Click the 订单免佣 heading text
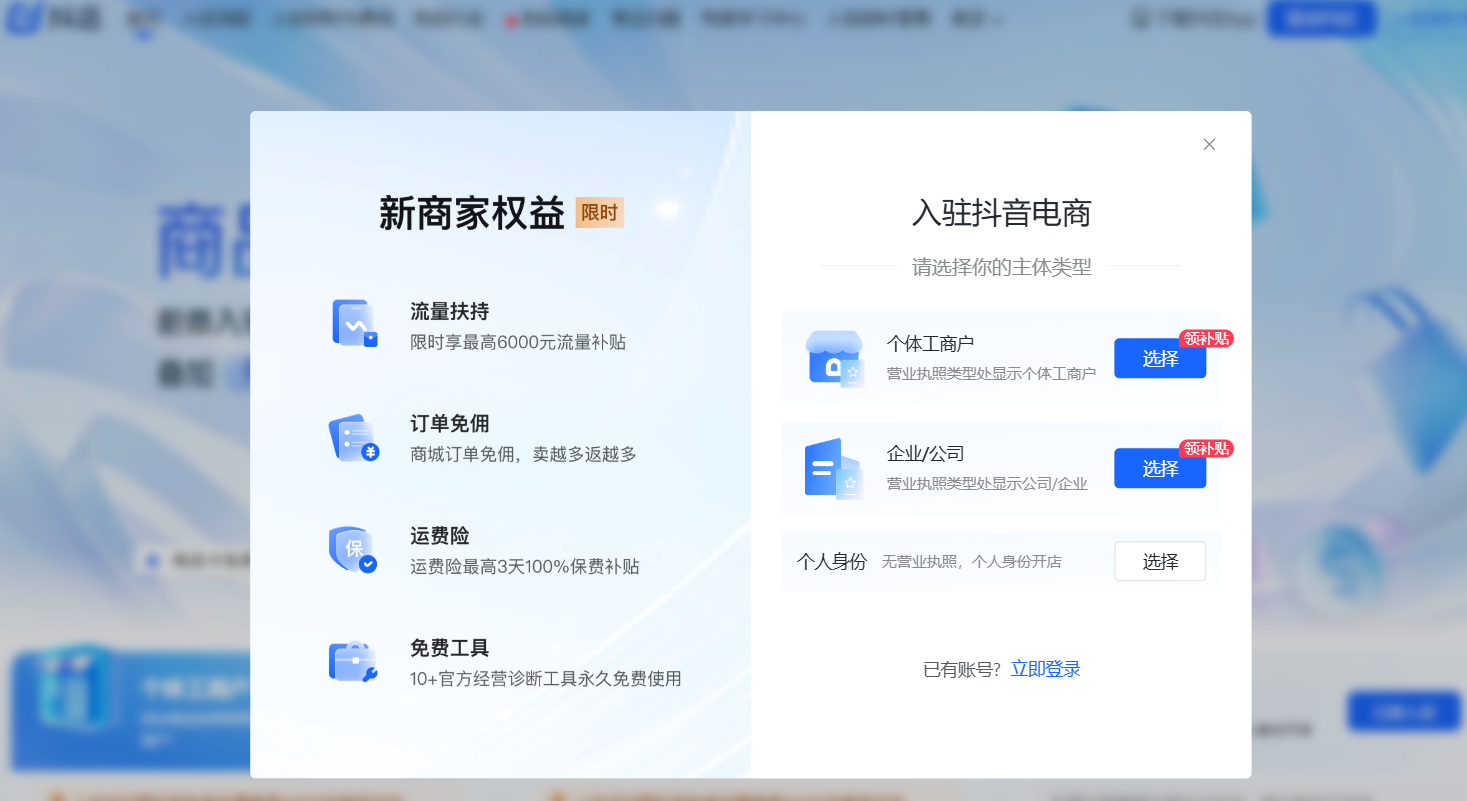Image resolution: width=1467 pixels, height=801 pixels. pos(450,423)
